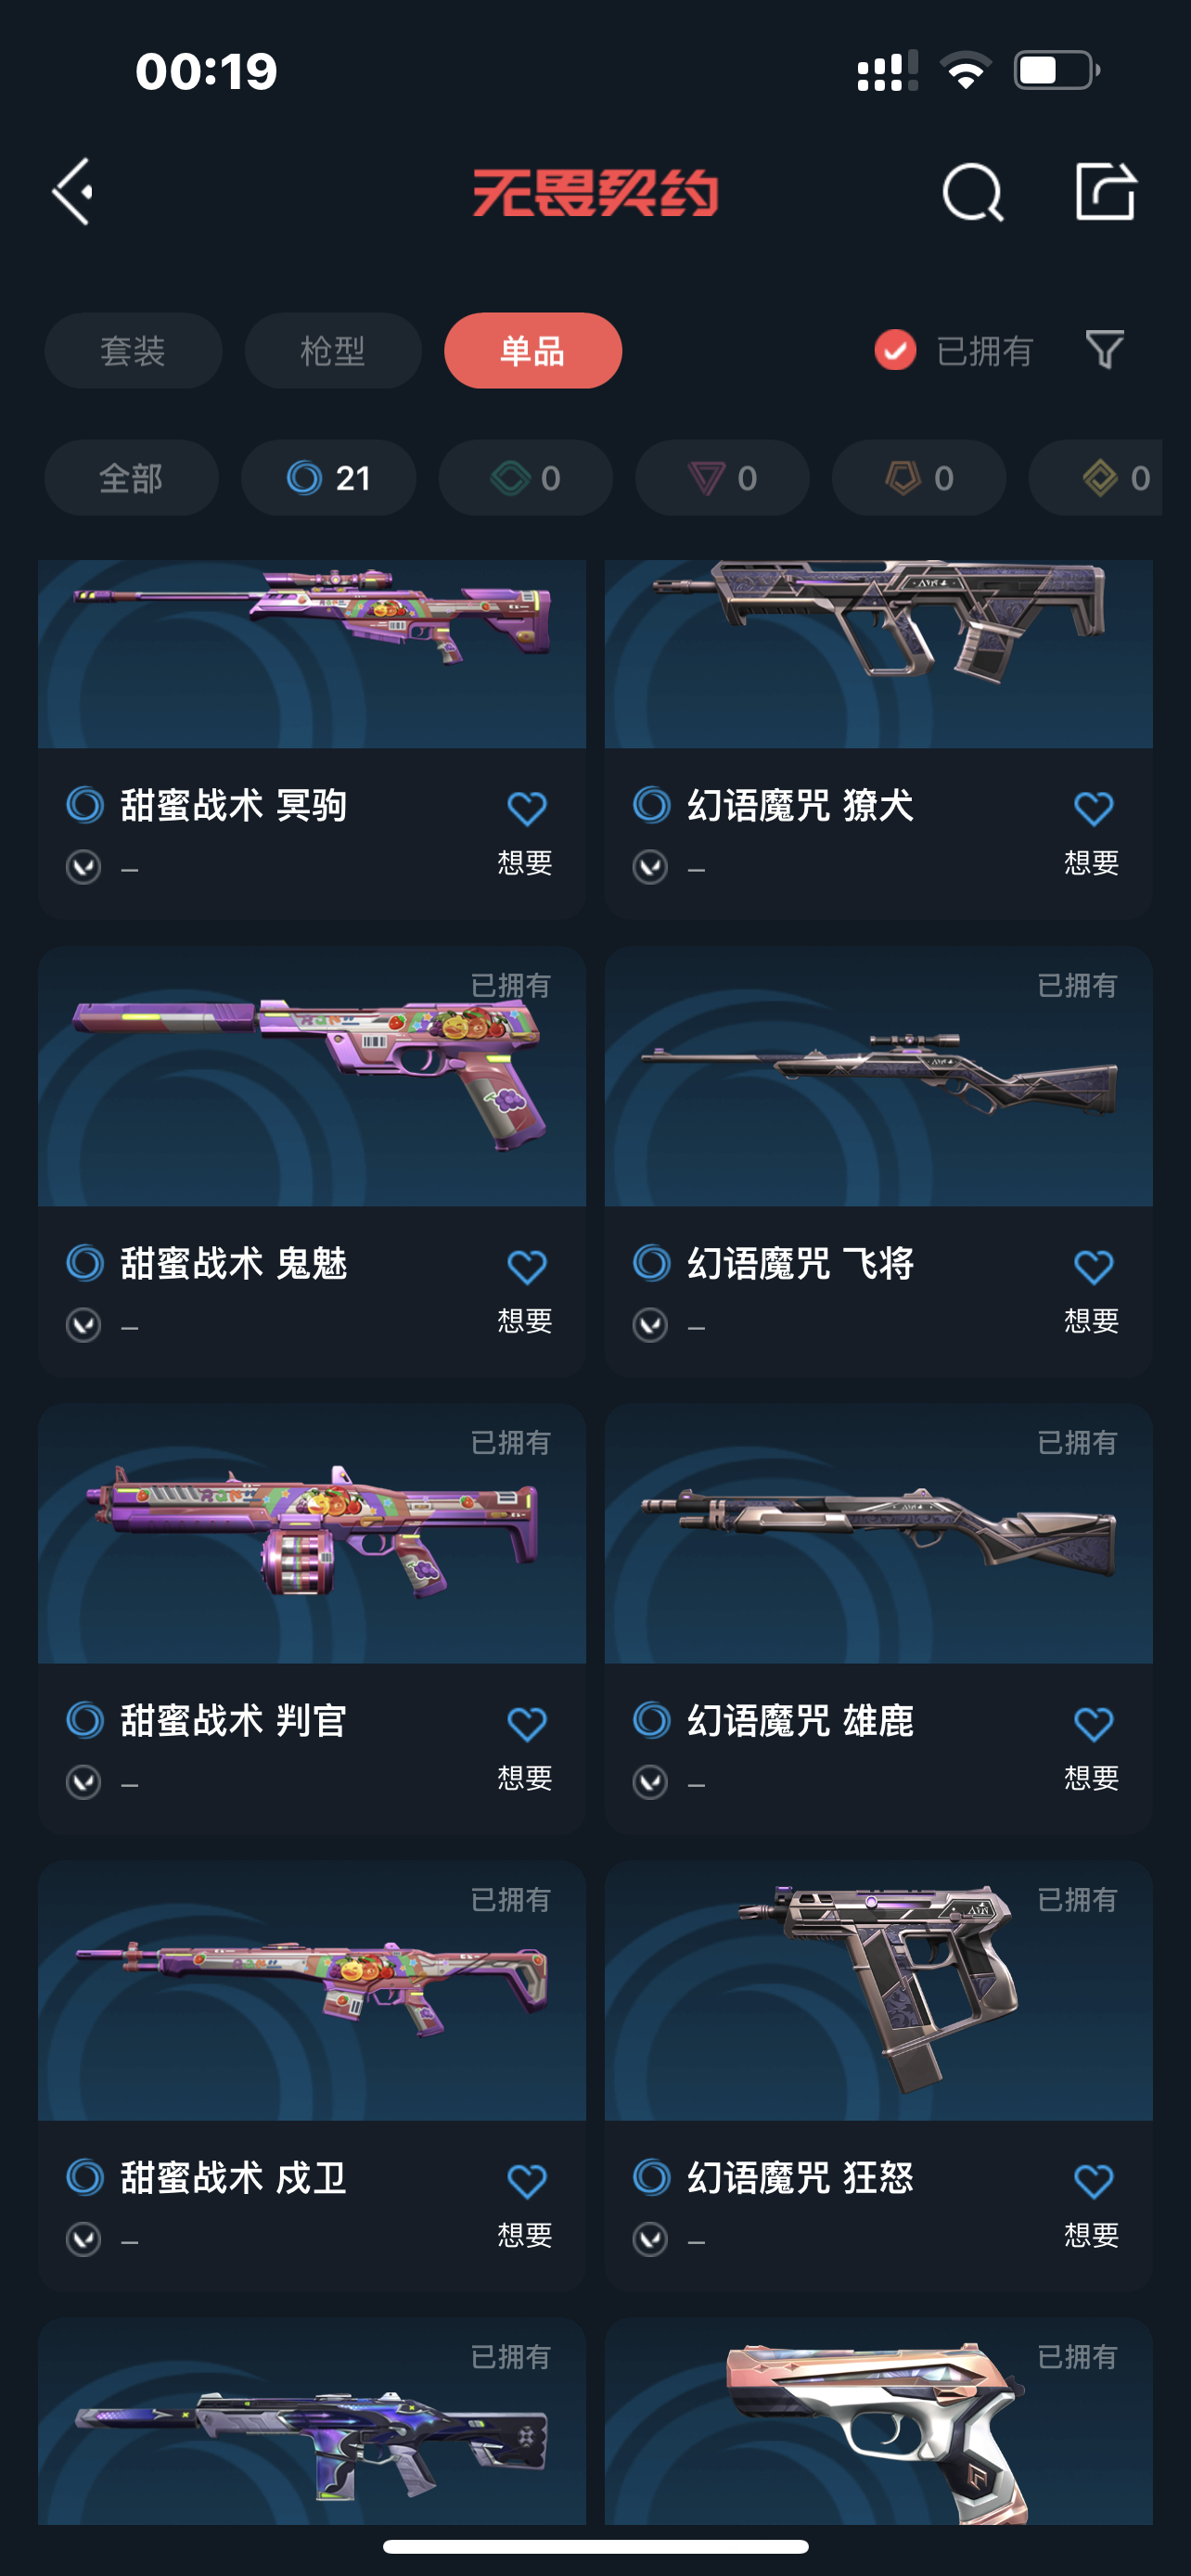Select the blue tier filter showing 21
This screenshot has height=2576, width=1191.
coord(329,478)
